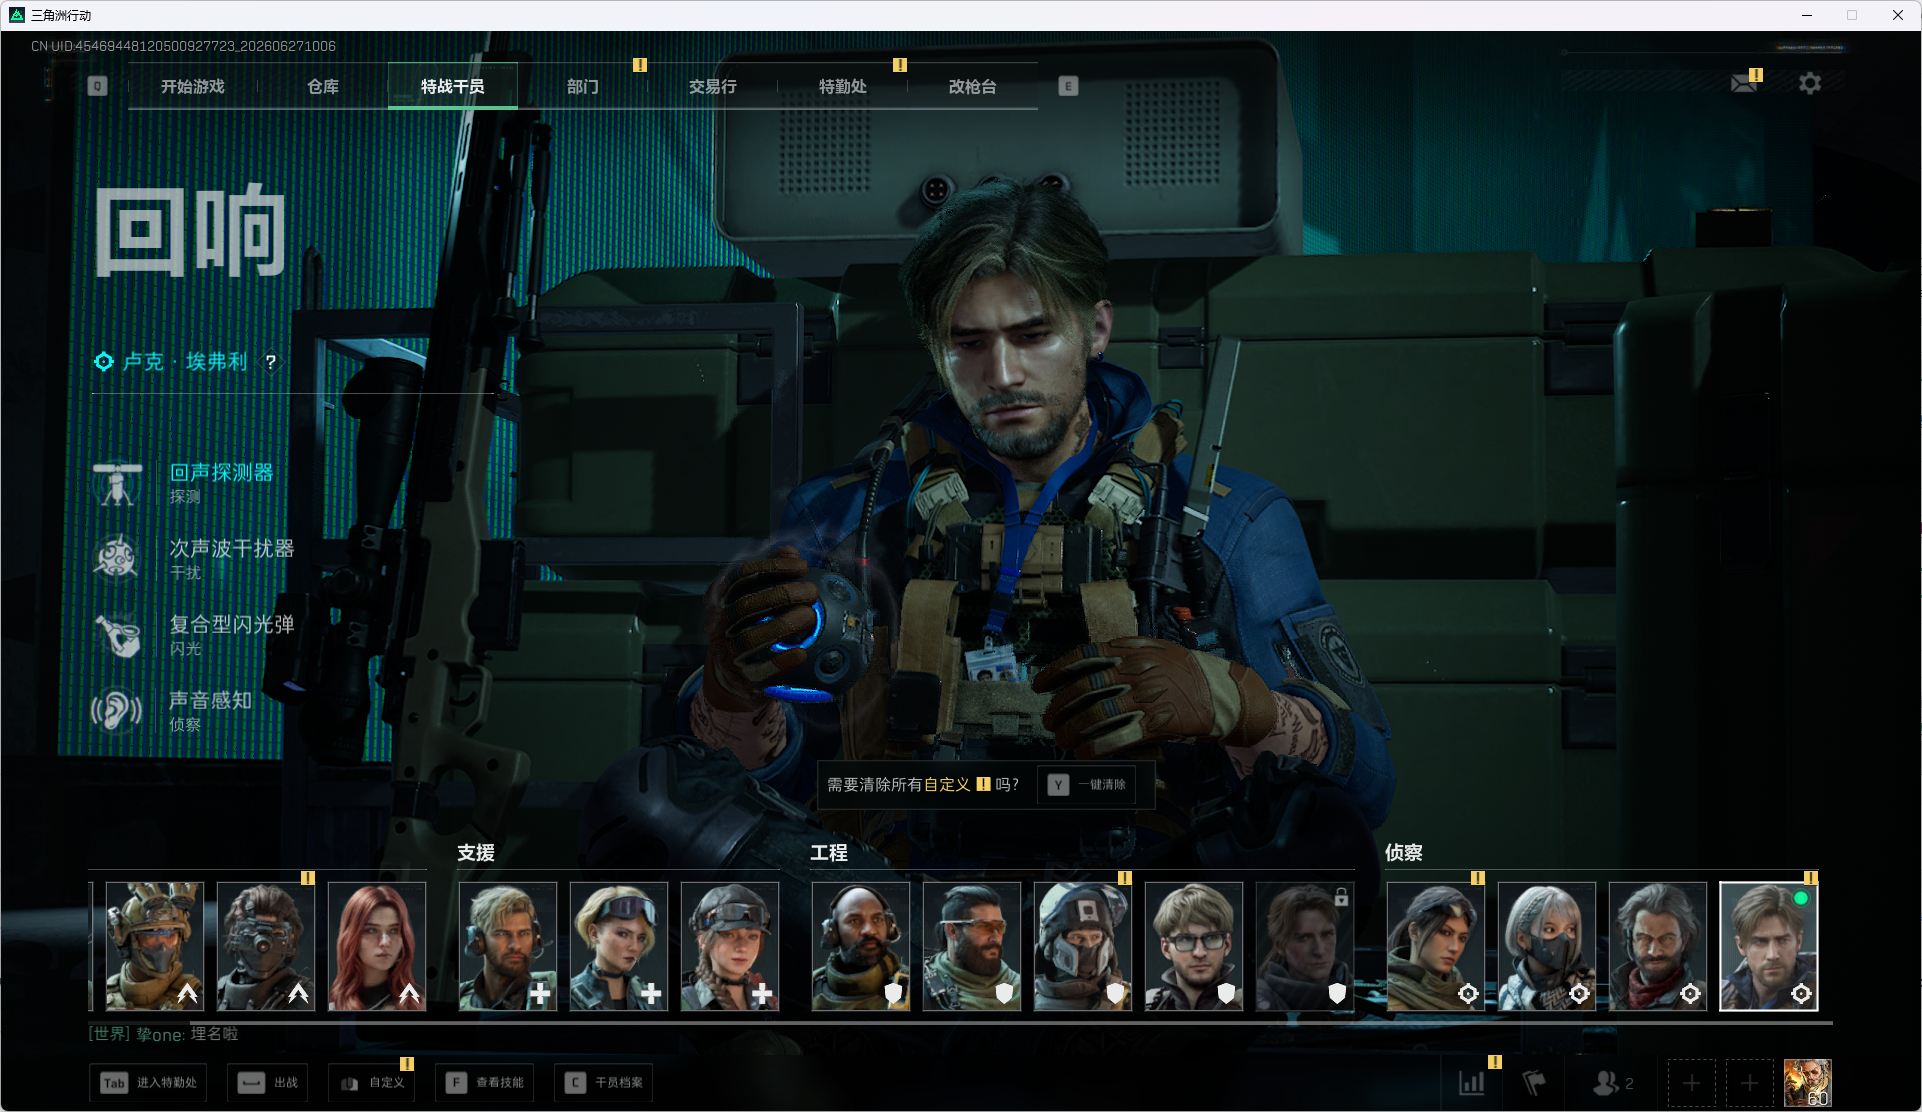
Task: Select the silver-haired masked recon portrait
Action: (x=1547, y=946)
